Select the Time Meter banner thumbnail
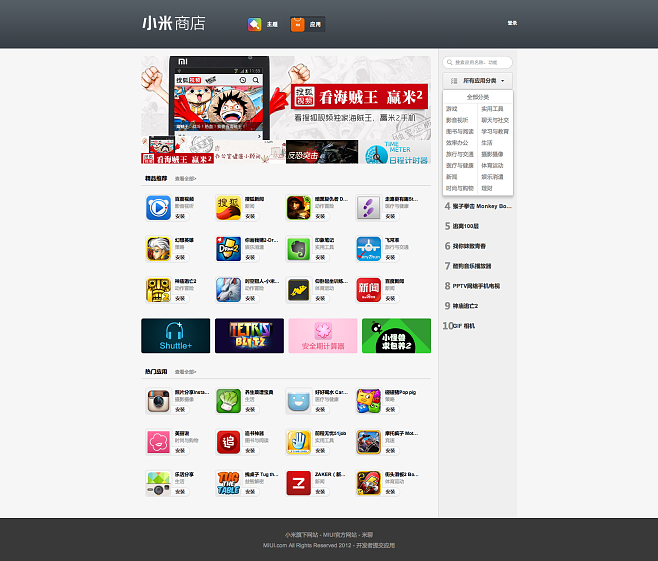Viewport: 658px width, 561px height. 395,151
